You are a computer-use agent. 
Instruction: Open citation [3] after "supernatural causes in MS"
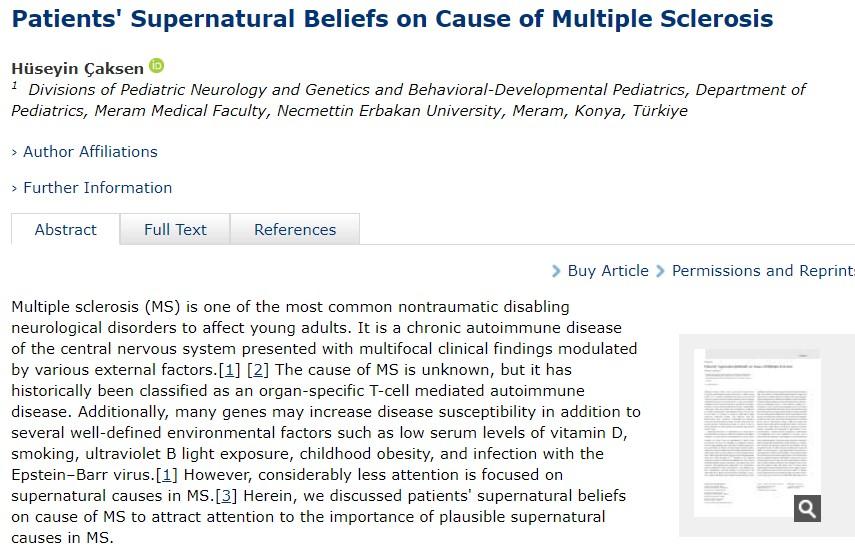tap(228, 496)
